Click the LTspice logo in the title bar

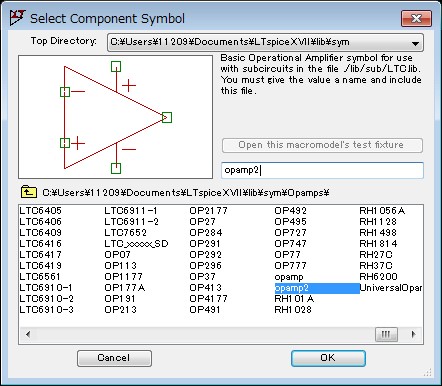(17, 18)
